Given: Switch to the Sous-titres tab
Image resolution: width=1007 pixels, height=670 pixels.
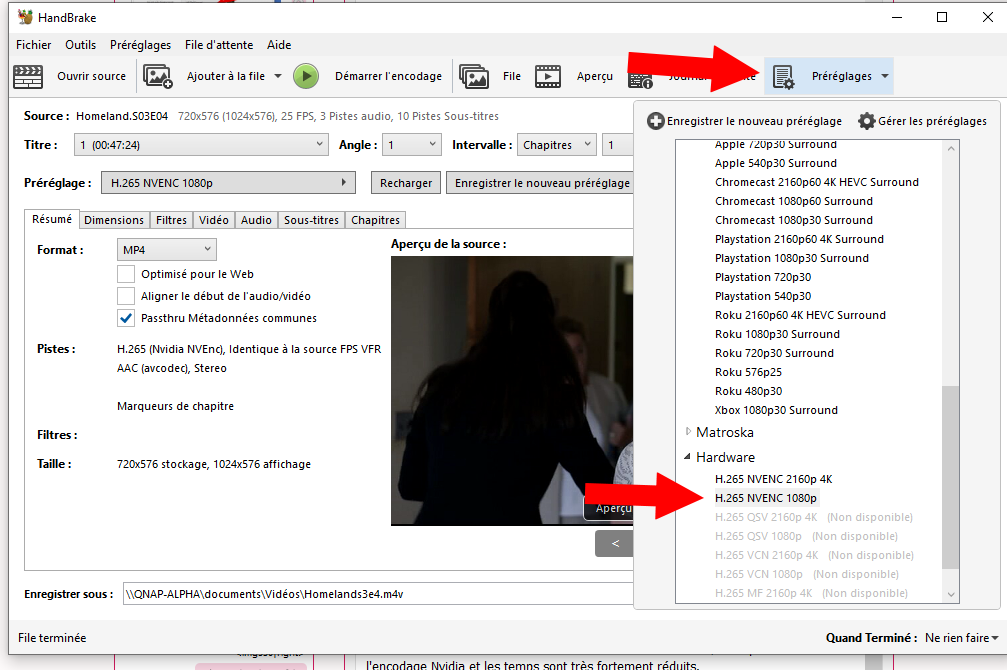Looking at the screenshot, I should click(311, 220).
